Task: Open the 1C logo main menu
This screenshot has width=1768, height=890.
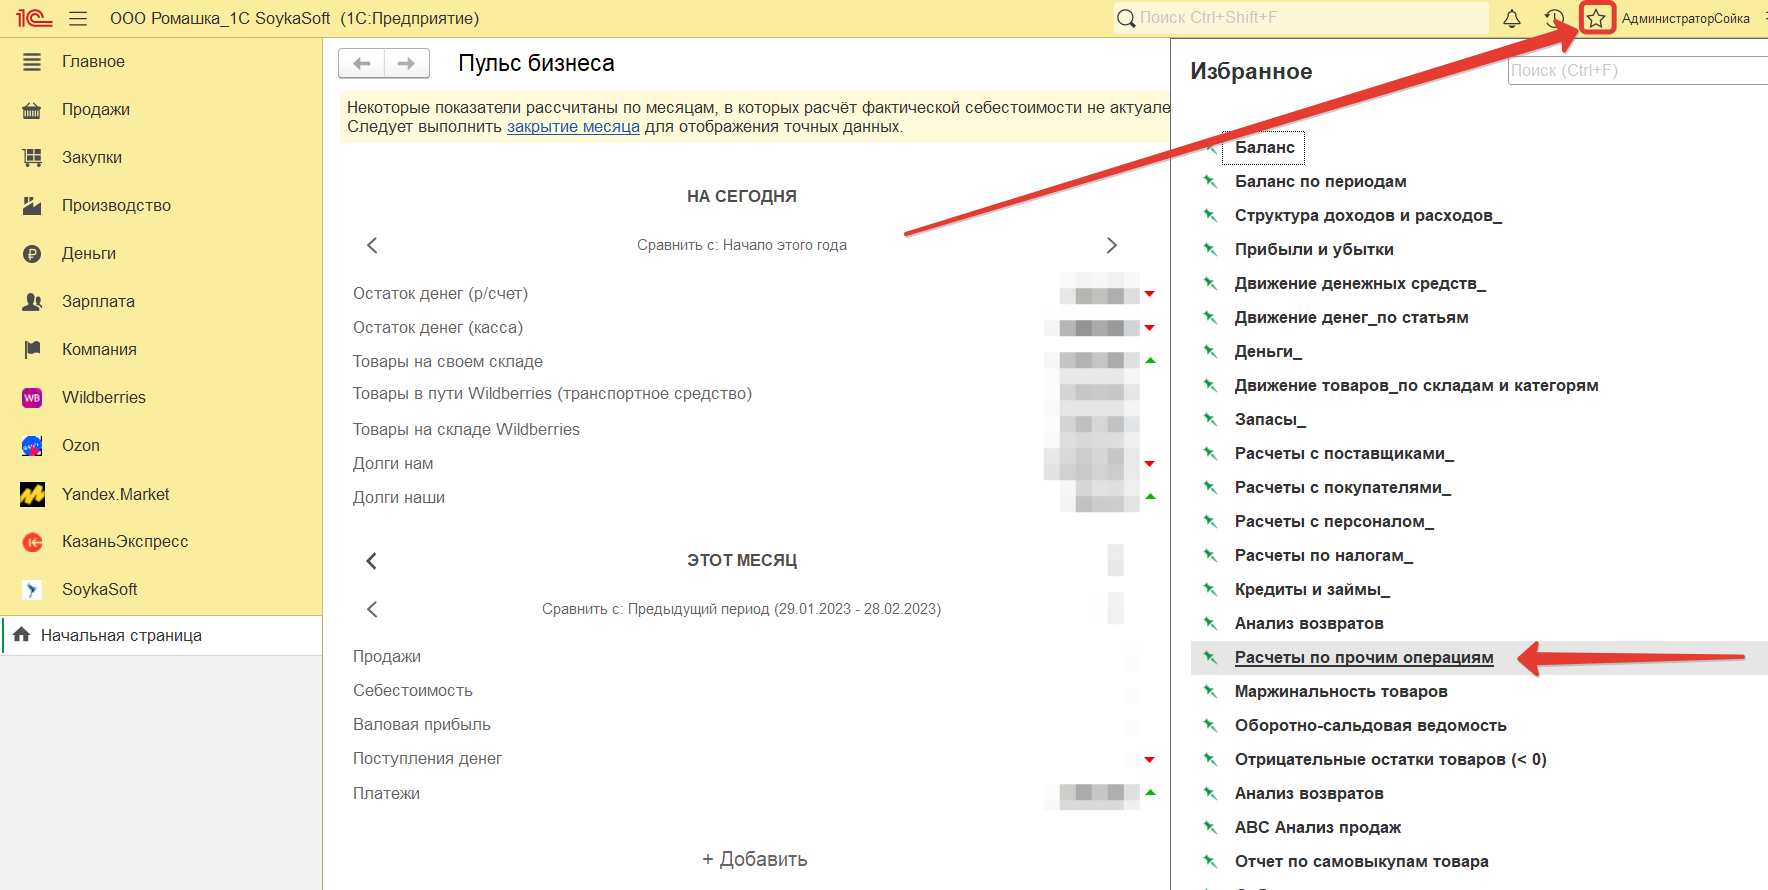Action: 34,18
